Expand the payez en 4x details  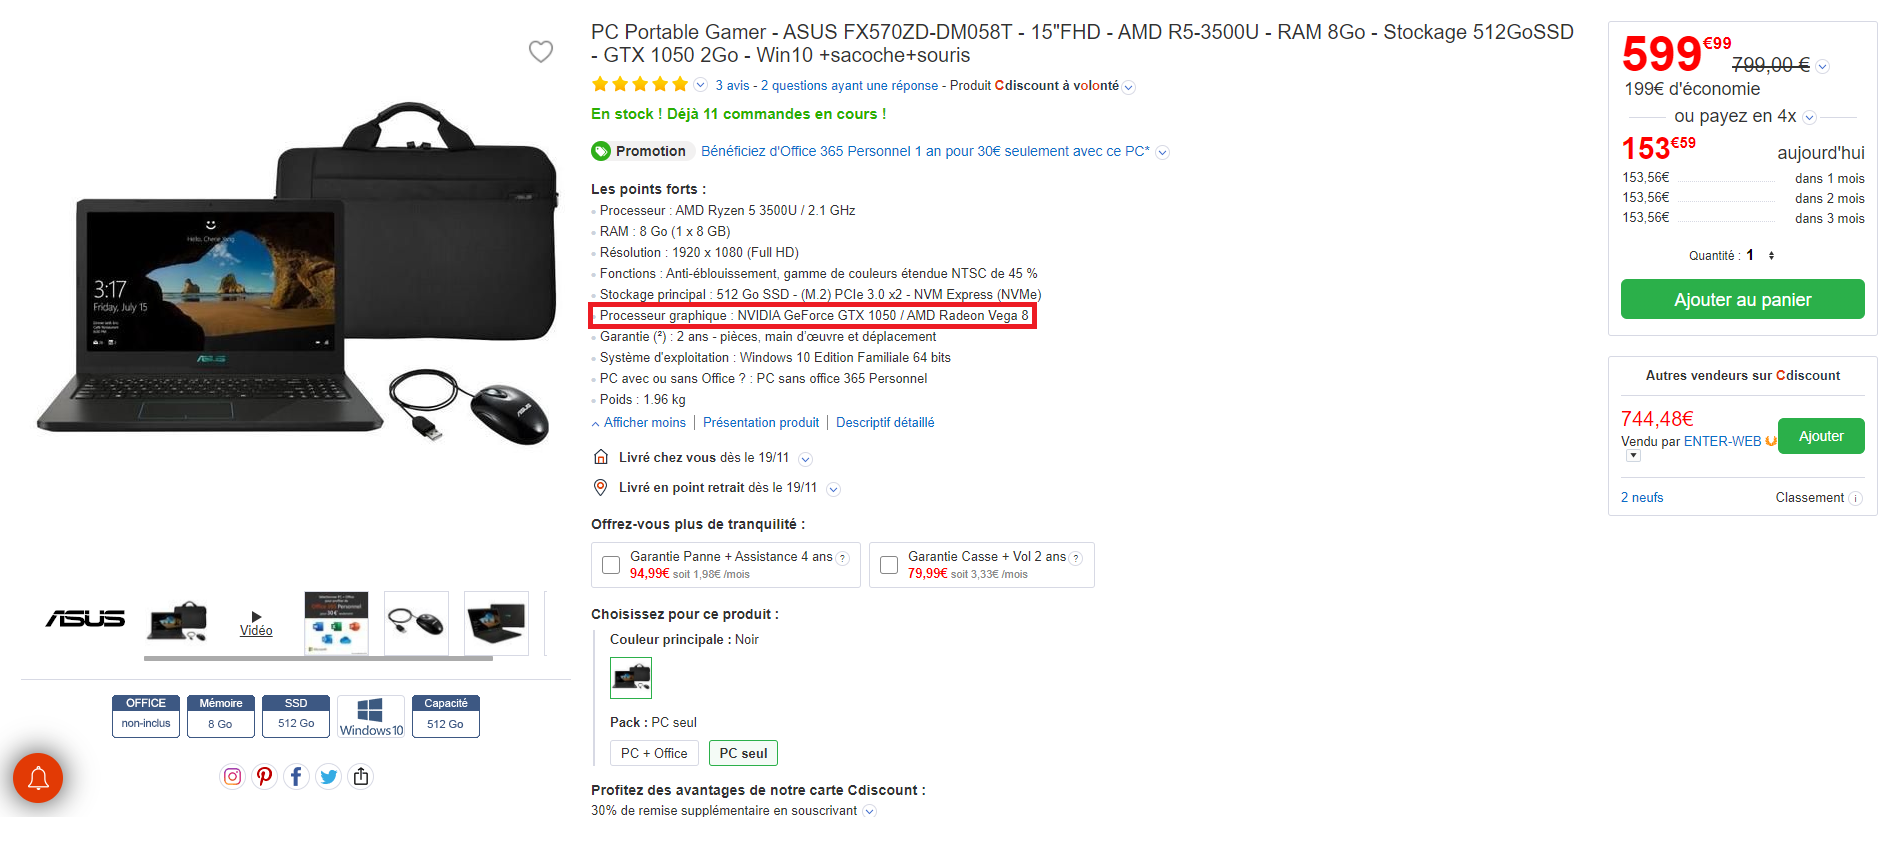click(x=1809, y=117)
